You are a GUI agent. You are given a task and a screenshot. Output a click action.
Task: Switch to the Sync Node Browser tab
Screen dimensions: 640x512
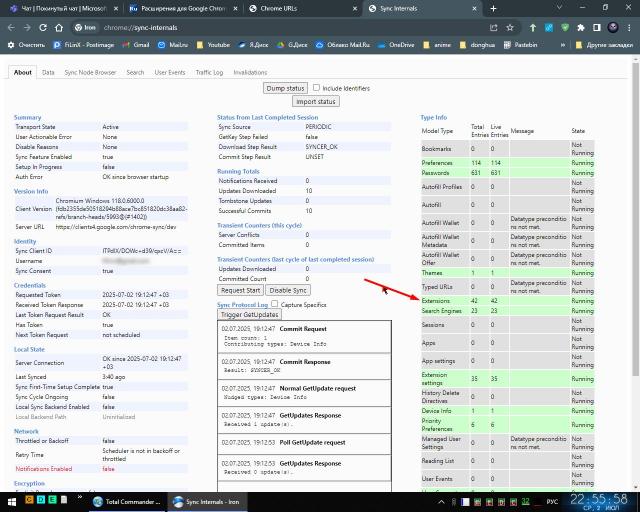tap(90, 72)
